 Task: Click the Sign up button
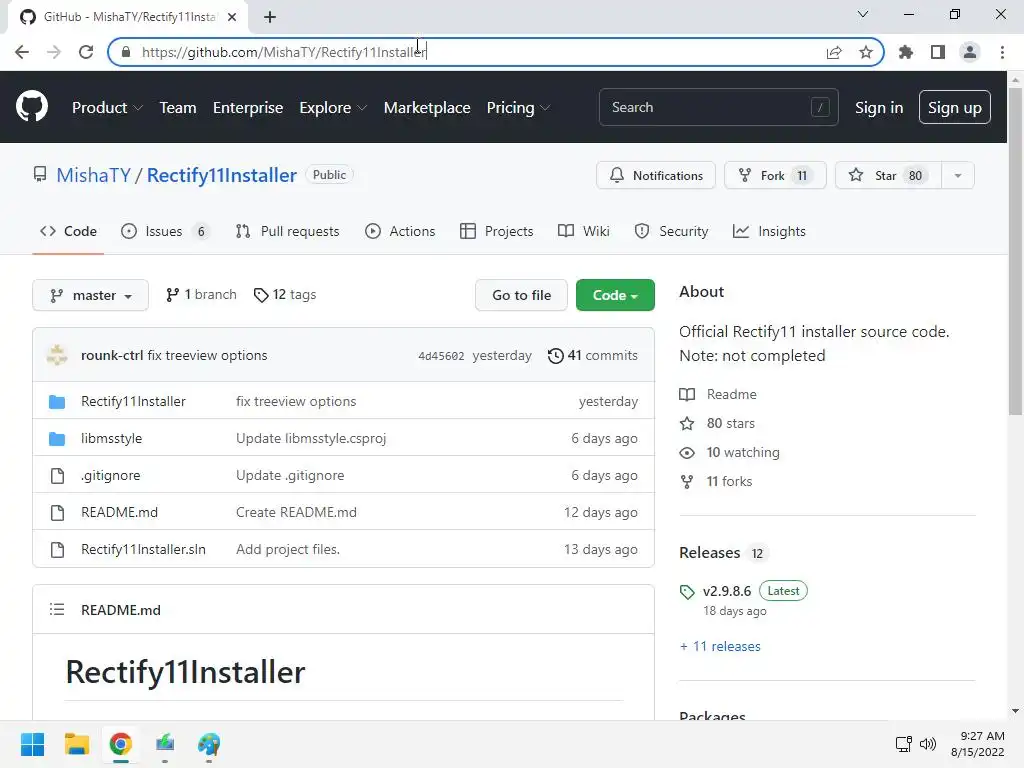pyautogui.click(x=954, y=108)
